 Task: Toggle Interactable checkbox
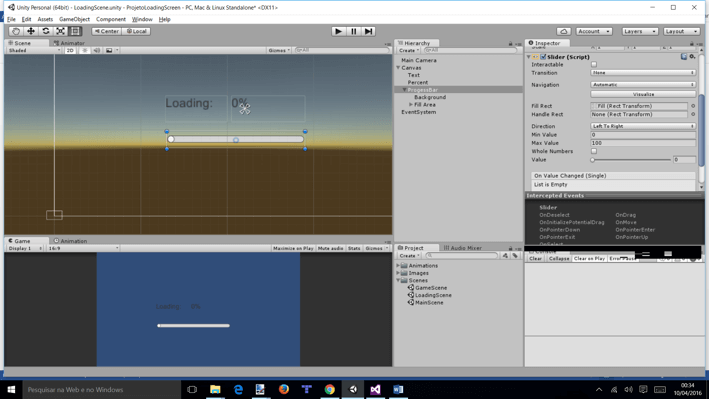coord(594,65)
